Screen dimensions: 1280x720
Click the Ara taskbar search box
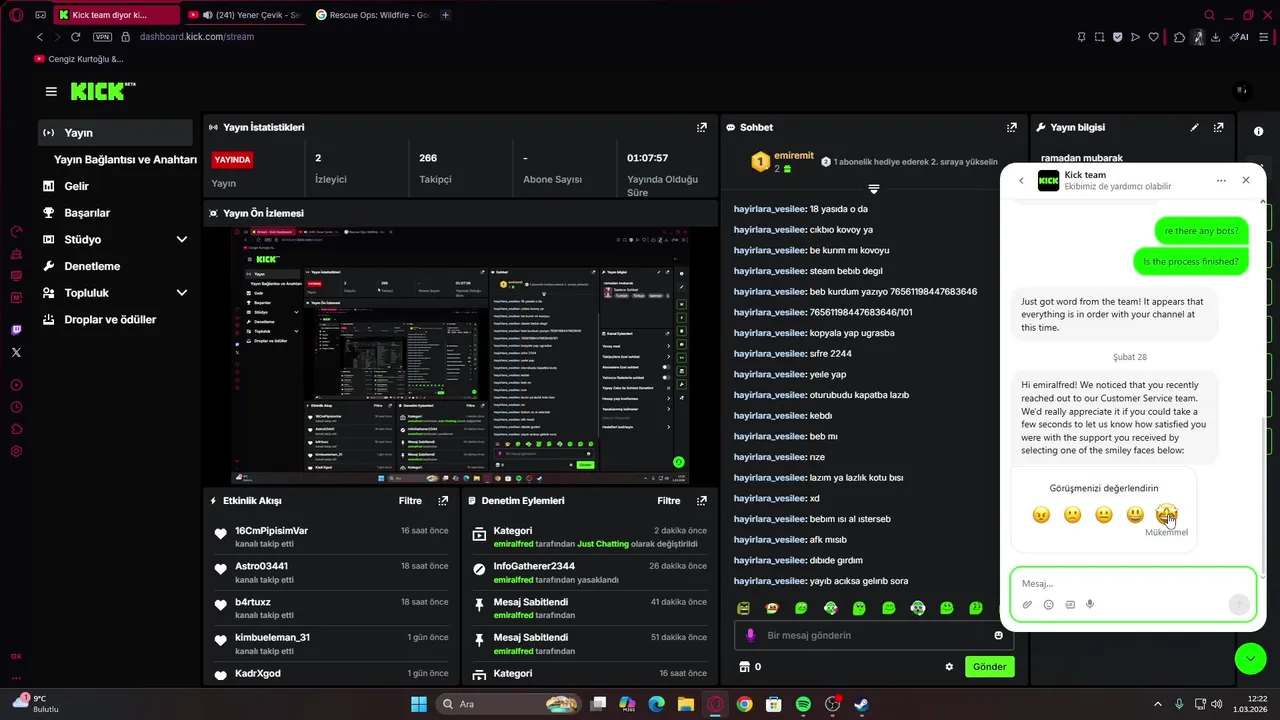509,704
